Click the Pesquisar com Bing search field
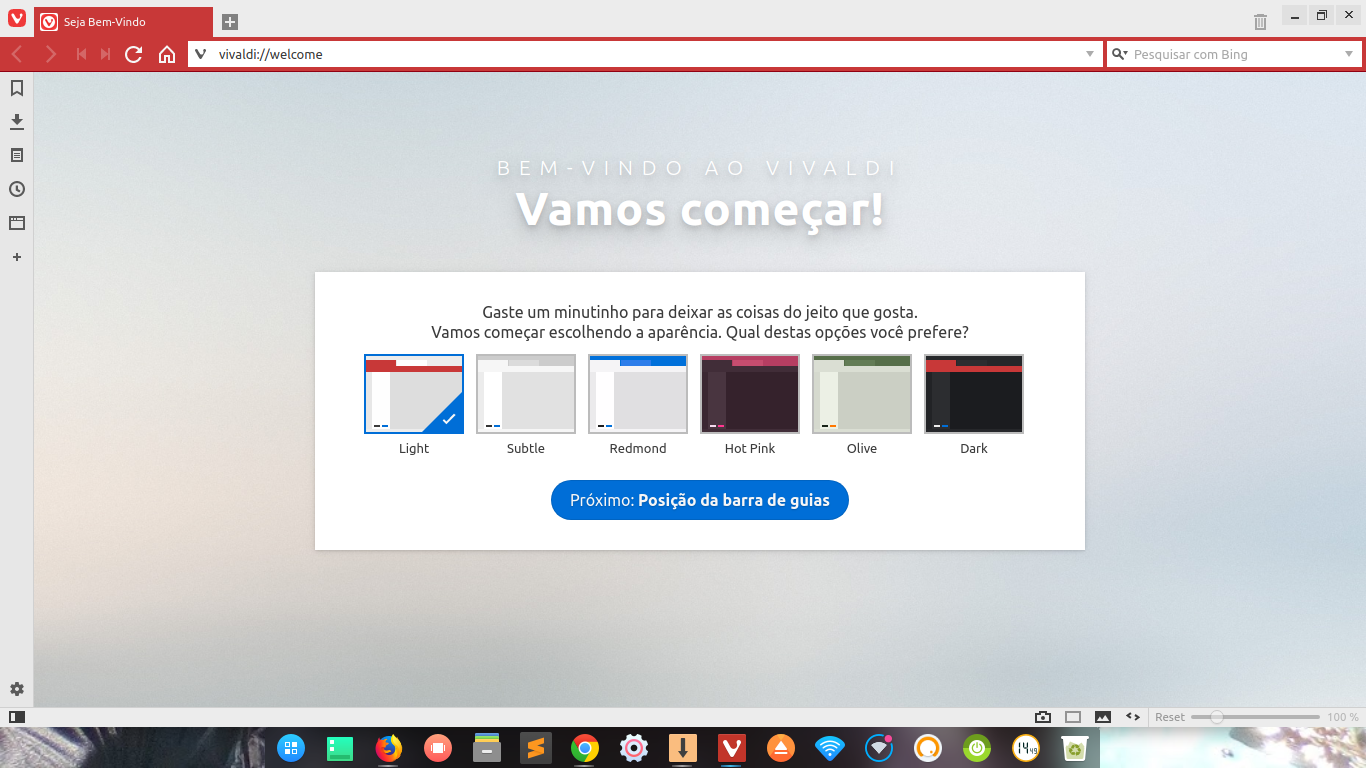 pos(1235,54)
